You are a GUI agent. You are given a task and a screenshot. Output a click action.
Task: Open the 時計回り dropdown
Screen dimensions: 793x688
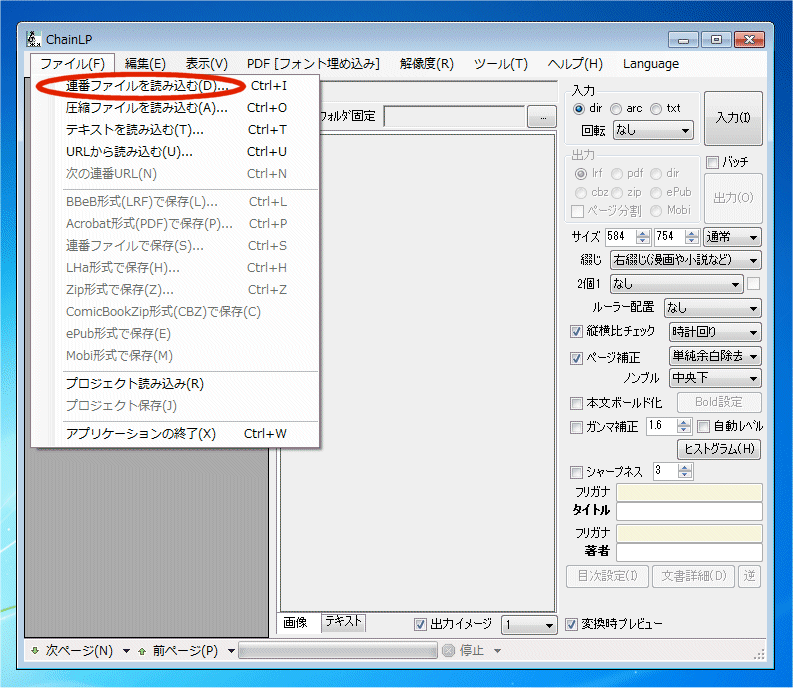pyautogui.click(x=715, y=332)
